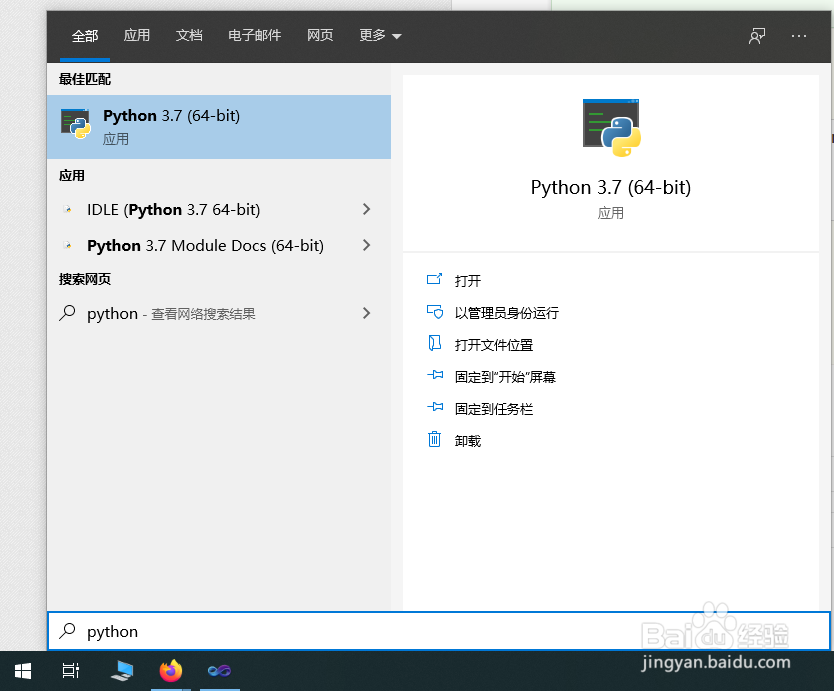Viewport: 836px width, 691px height.
Task: Open the computer icon on taskbar
Action: click(122, 671)
